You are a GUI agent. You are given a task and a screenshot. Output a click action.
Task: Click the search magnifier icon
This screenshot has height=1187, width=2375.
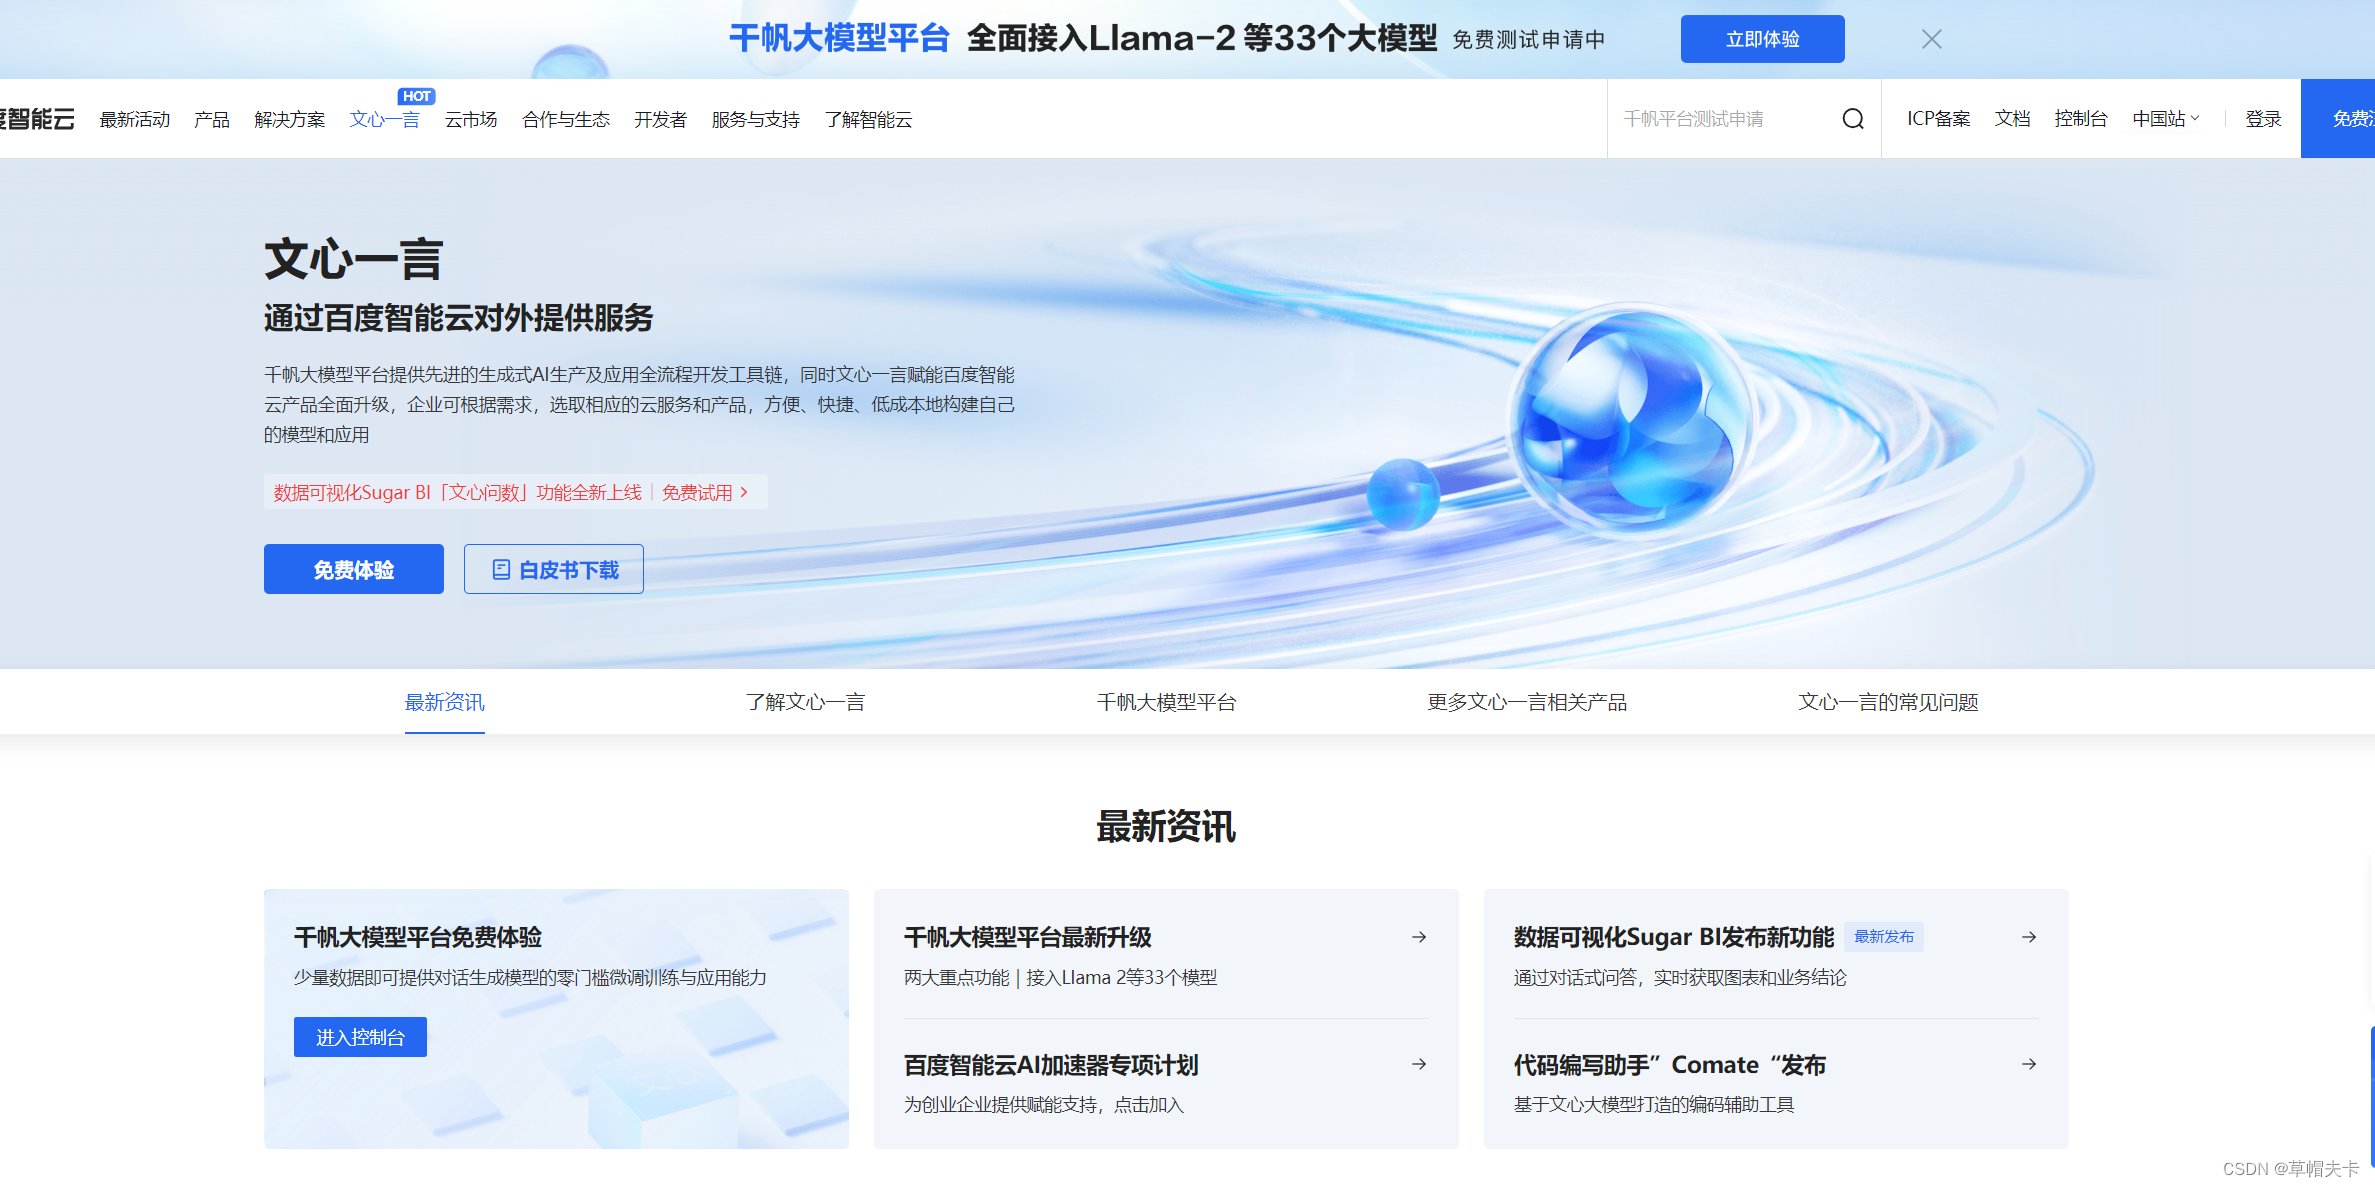pos(1852,119)
